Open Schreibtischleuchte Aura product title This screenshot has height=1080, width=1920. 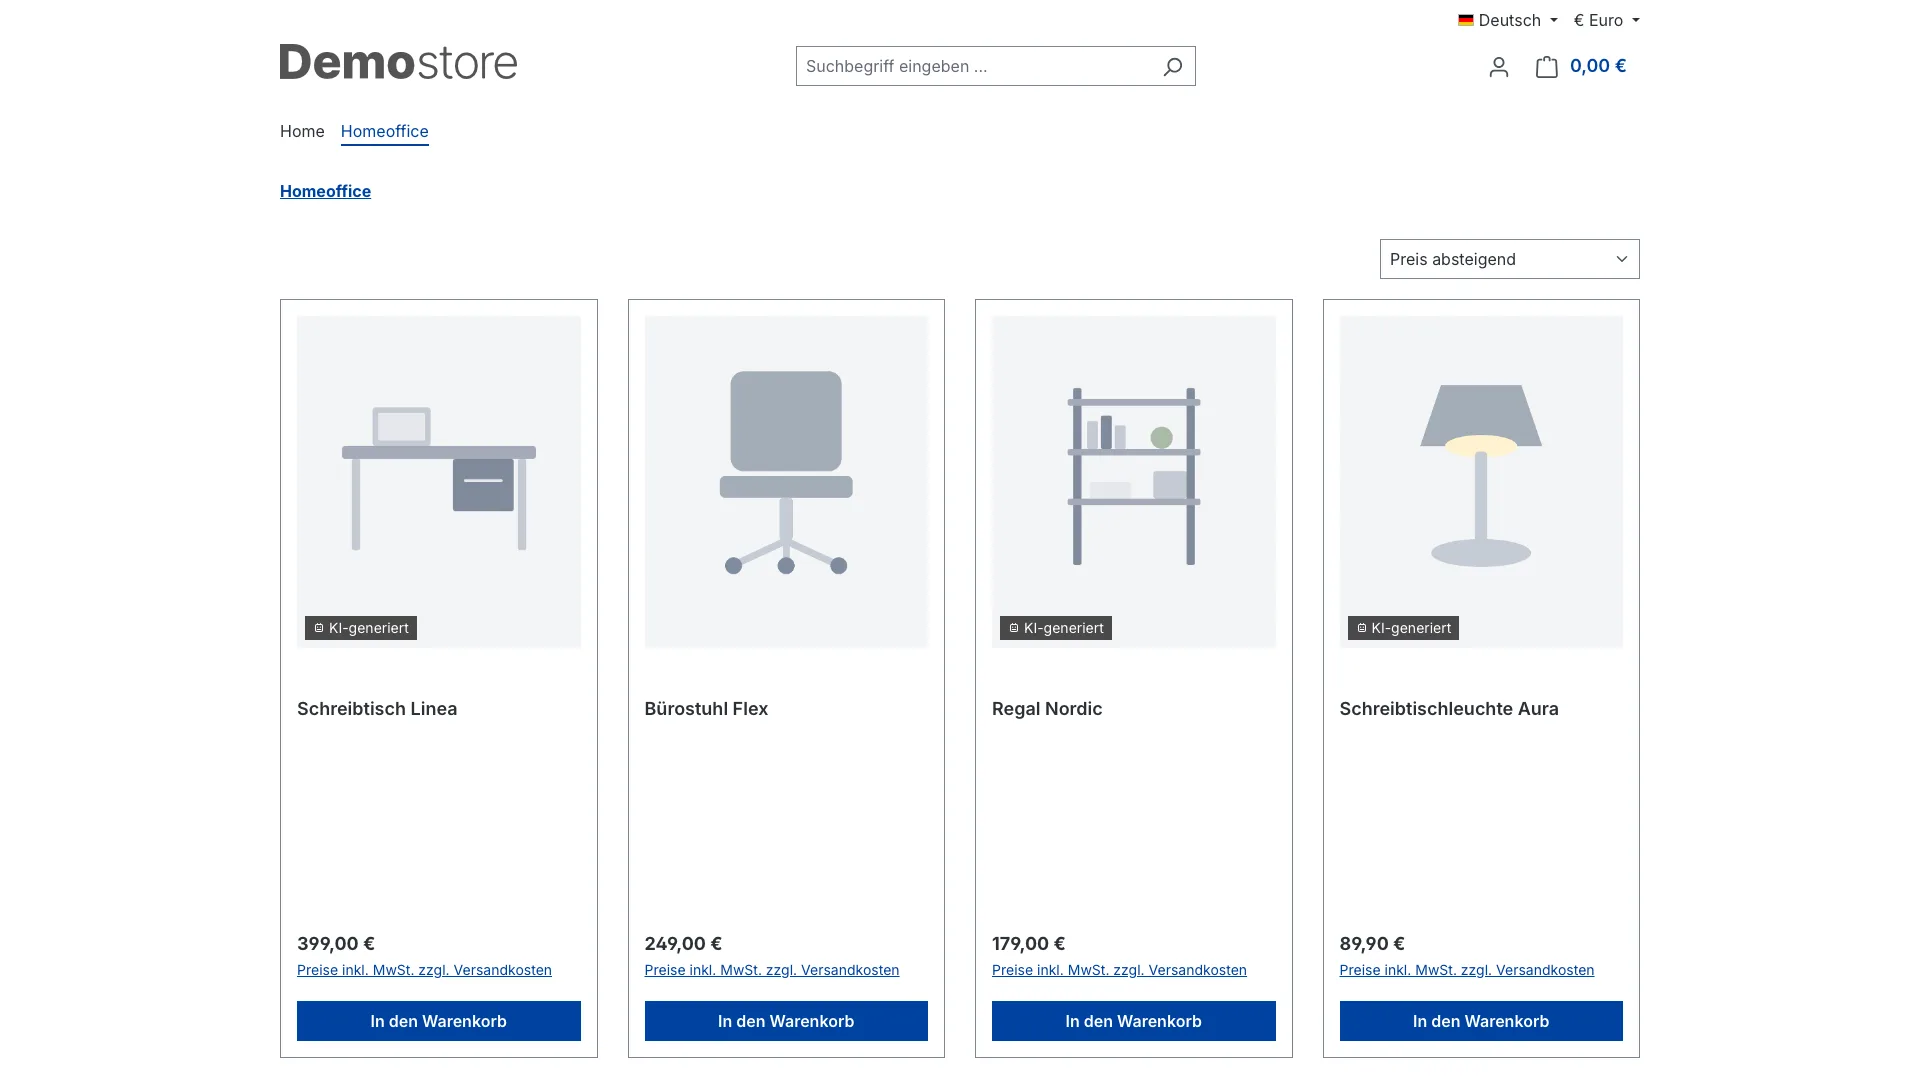pyautogui.click(x=1449, y=709)
